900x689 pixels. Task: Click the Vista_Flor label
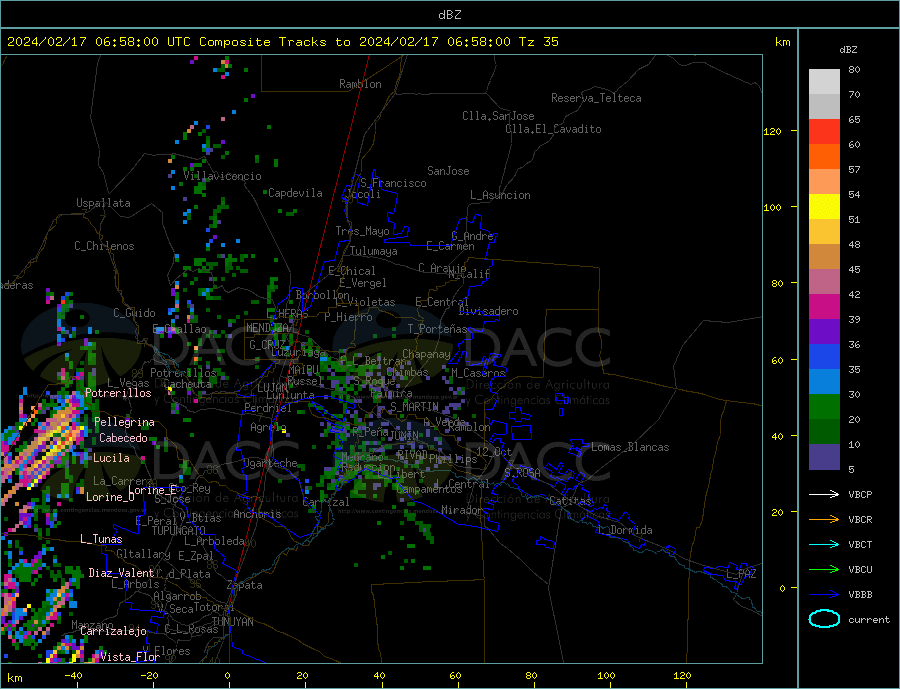pyautogui.click(x=130, y=657)
